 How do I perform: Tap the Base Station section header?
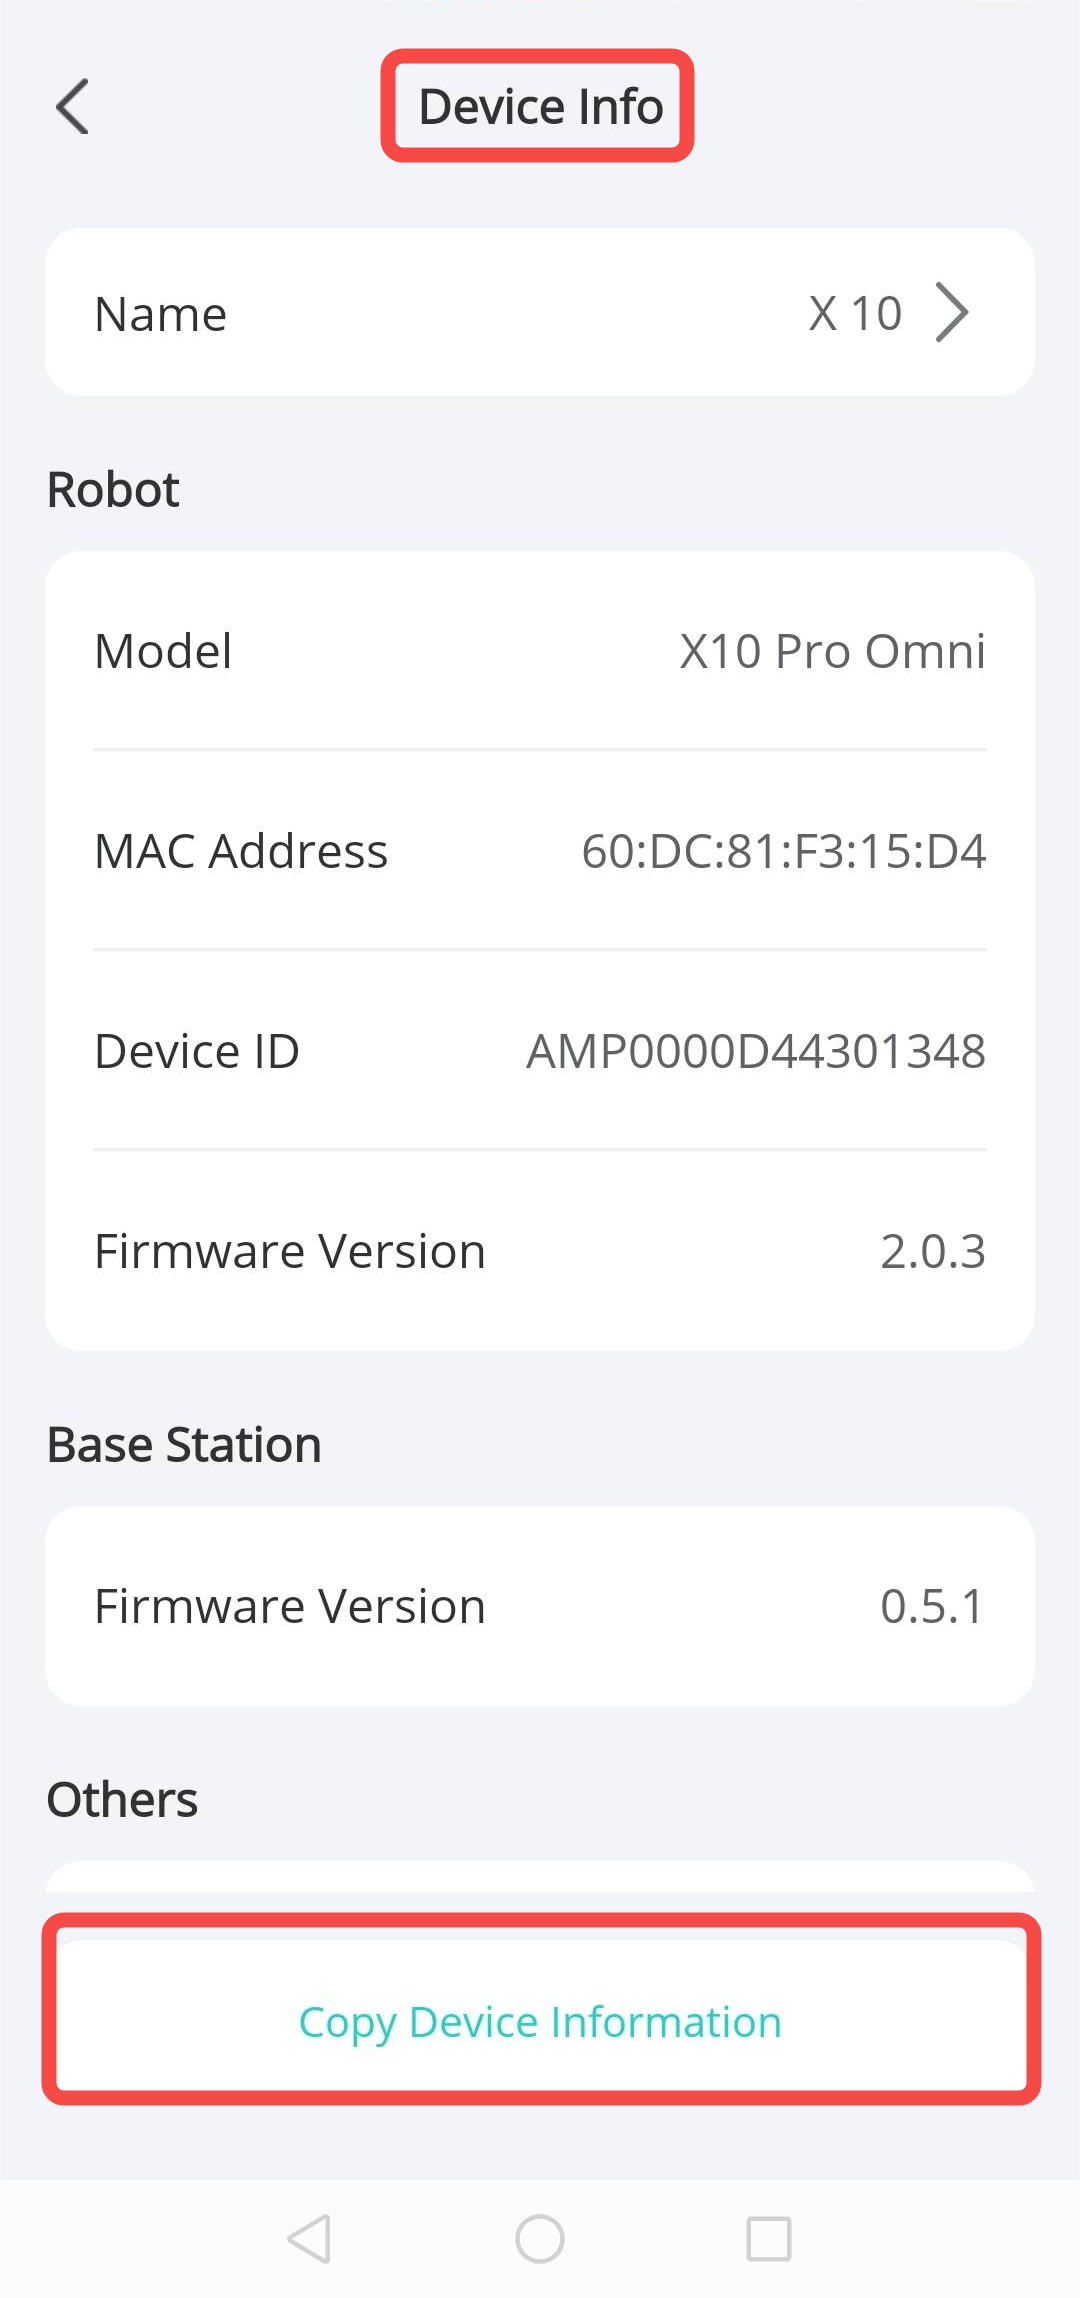tap(184, 1445)
